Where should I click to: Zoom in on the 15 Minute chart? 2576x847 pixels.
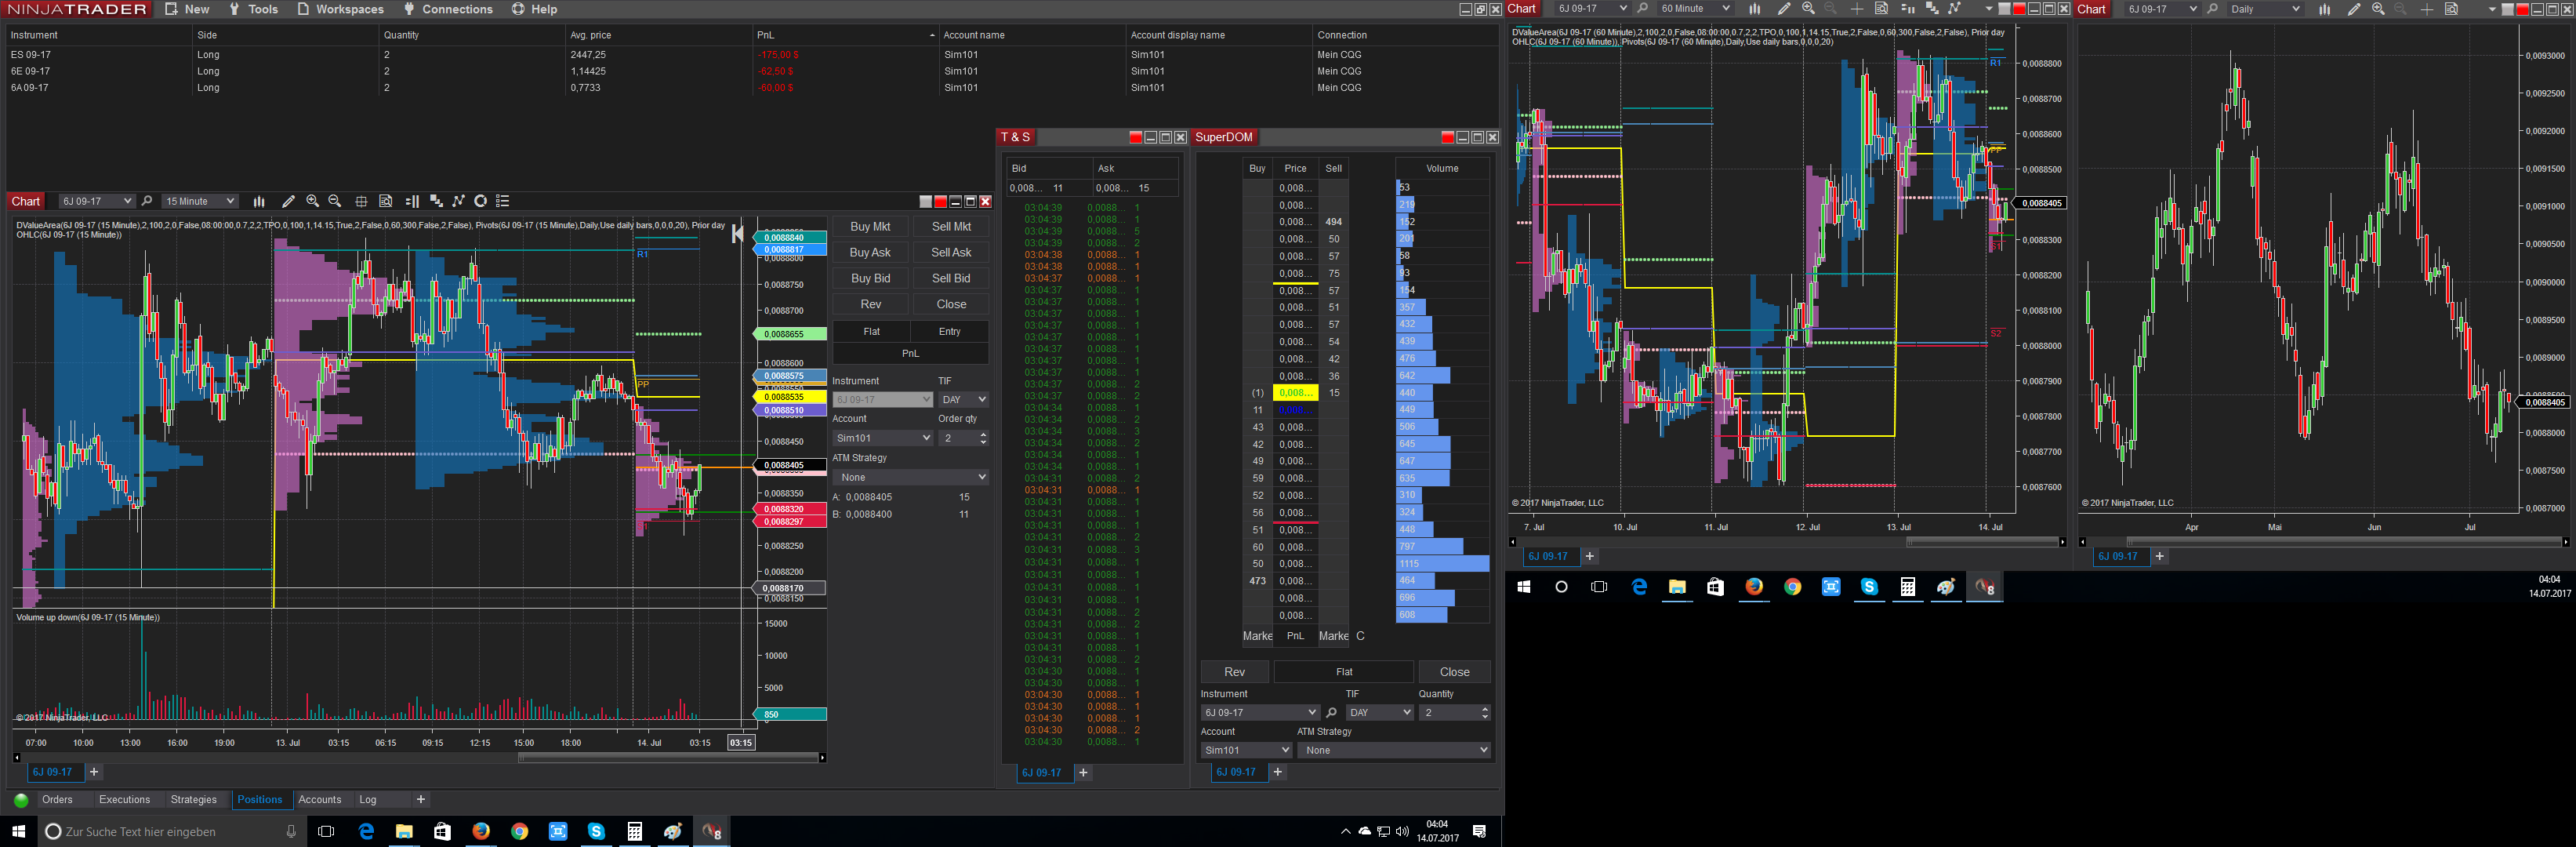(312, 201)
